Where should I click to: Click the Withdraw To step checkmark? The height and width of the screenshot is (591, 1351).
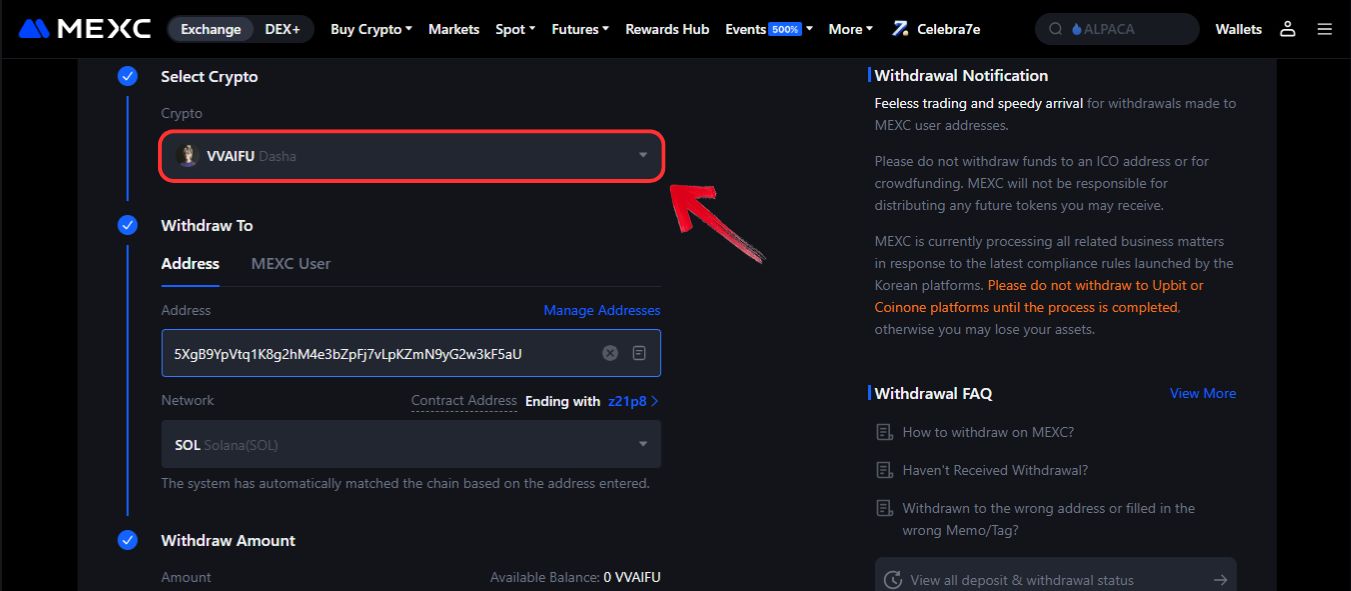click(x=127, y=225)
